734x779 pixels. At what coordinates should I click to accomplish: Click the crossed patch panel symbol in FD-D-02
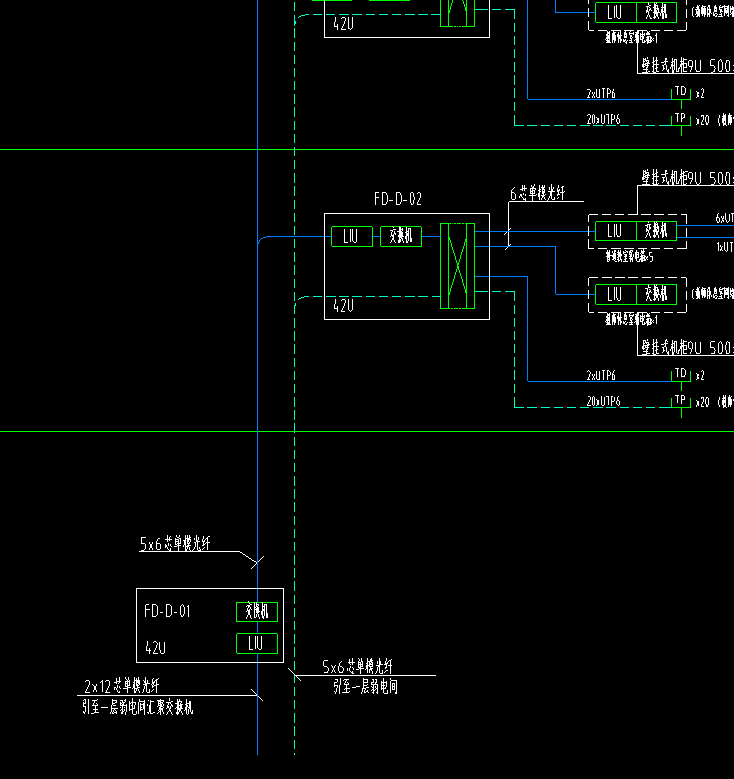point(457,266)
